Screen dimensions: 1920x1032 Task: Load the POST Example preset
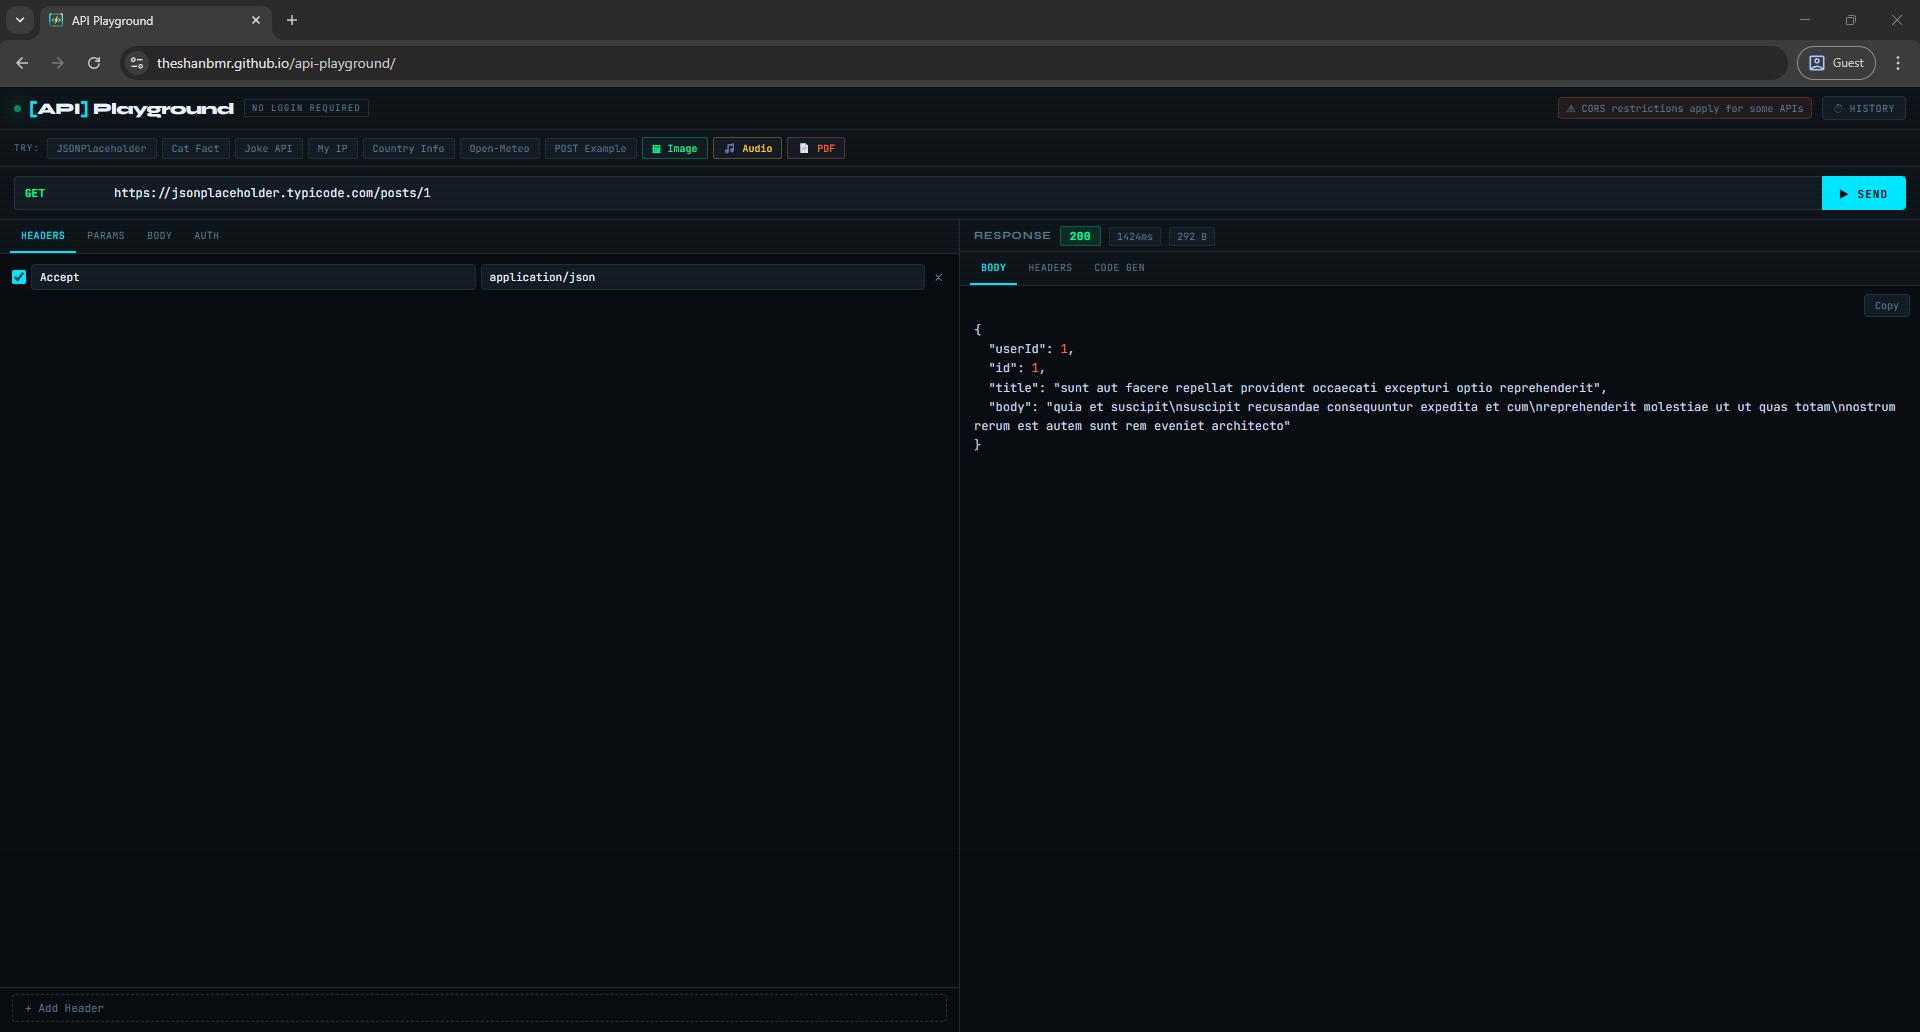[x=590, y=148]
